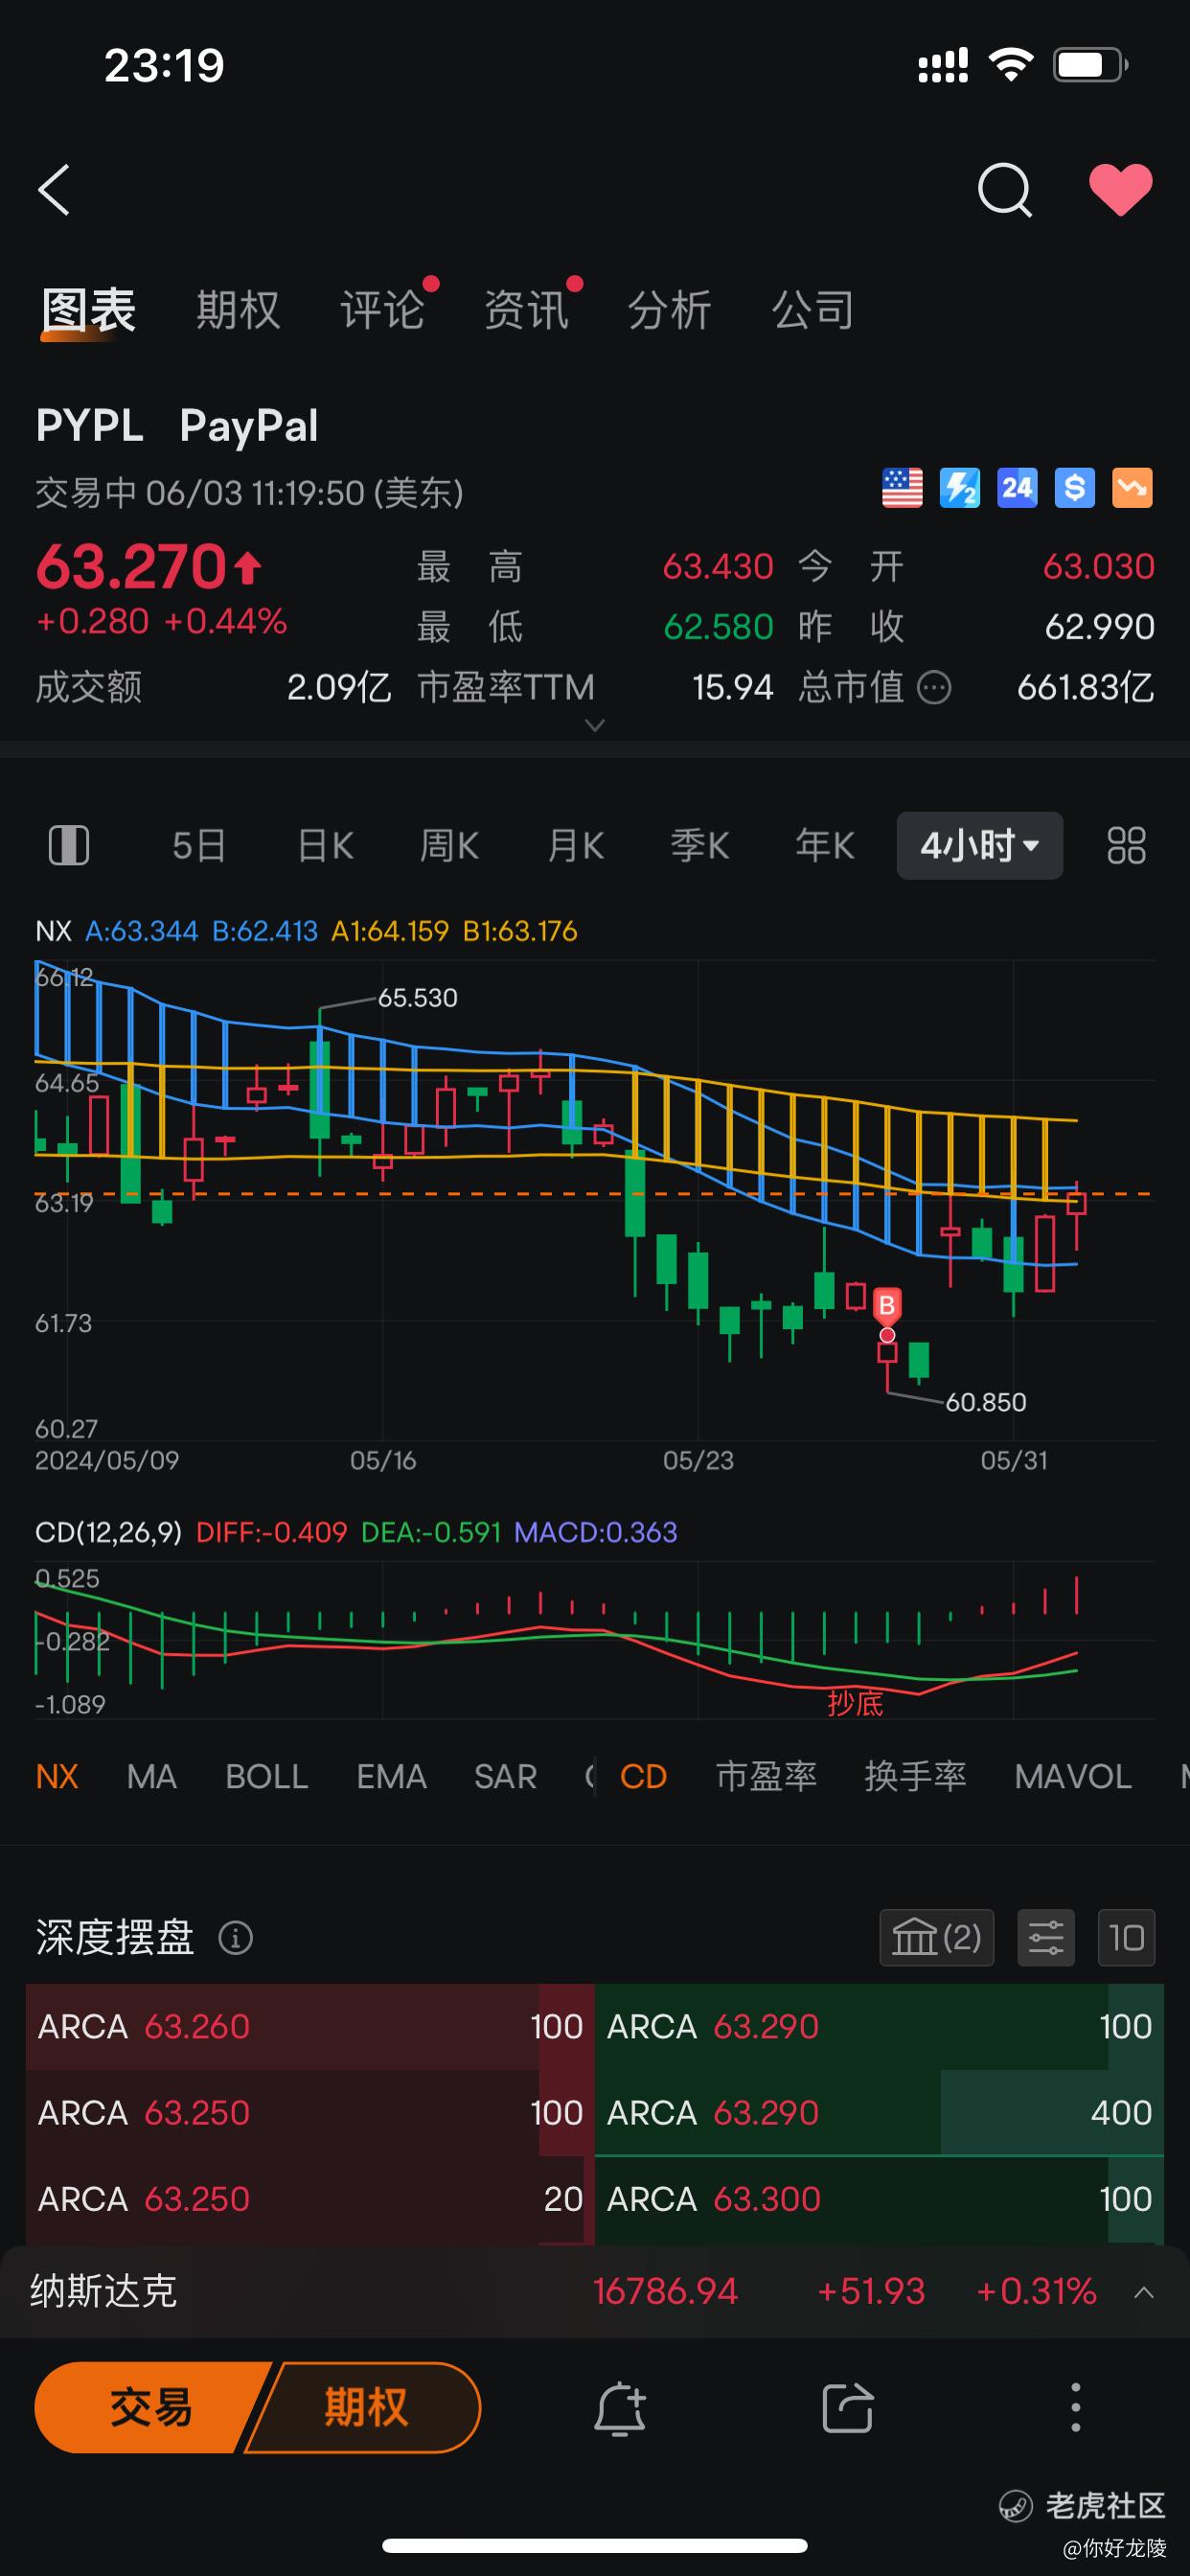
Task: Open depth book sliders settings icon
Action: (x=1046, y=1938)
